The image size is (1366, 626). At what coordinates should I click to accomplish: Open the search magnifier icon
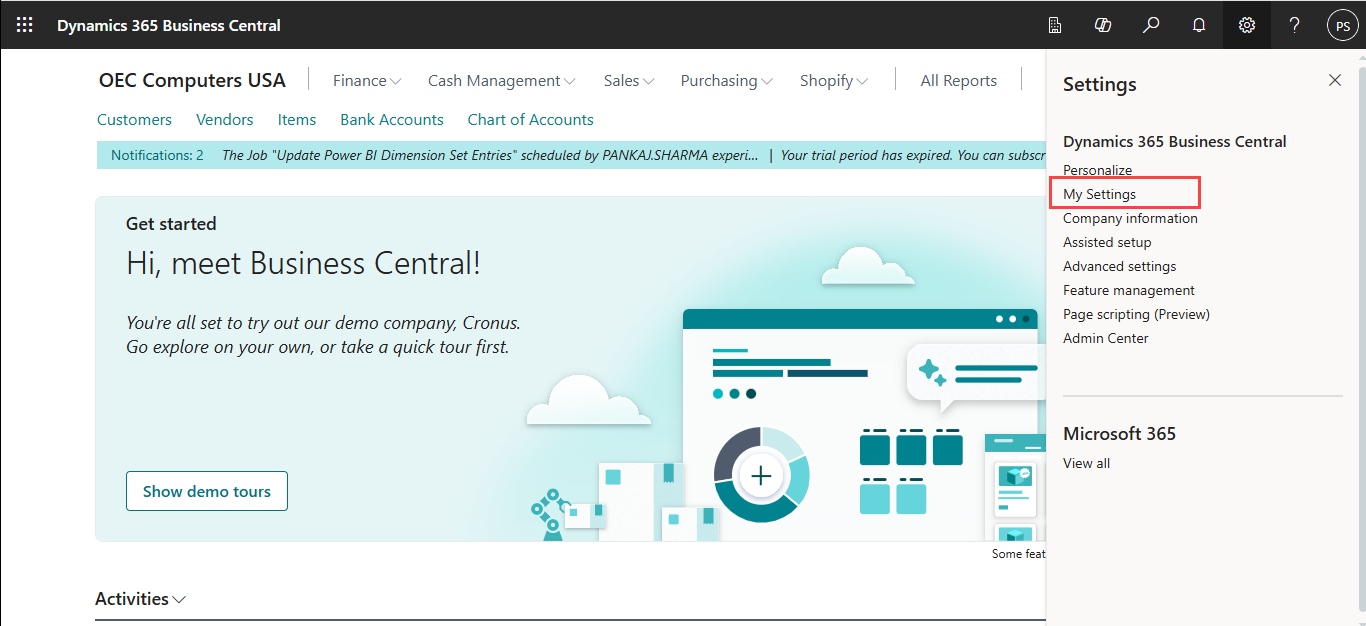click(1151, 25)
